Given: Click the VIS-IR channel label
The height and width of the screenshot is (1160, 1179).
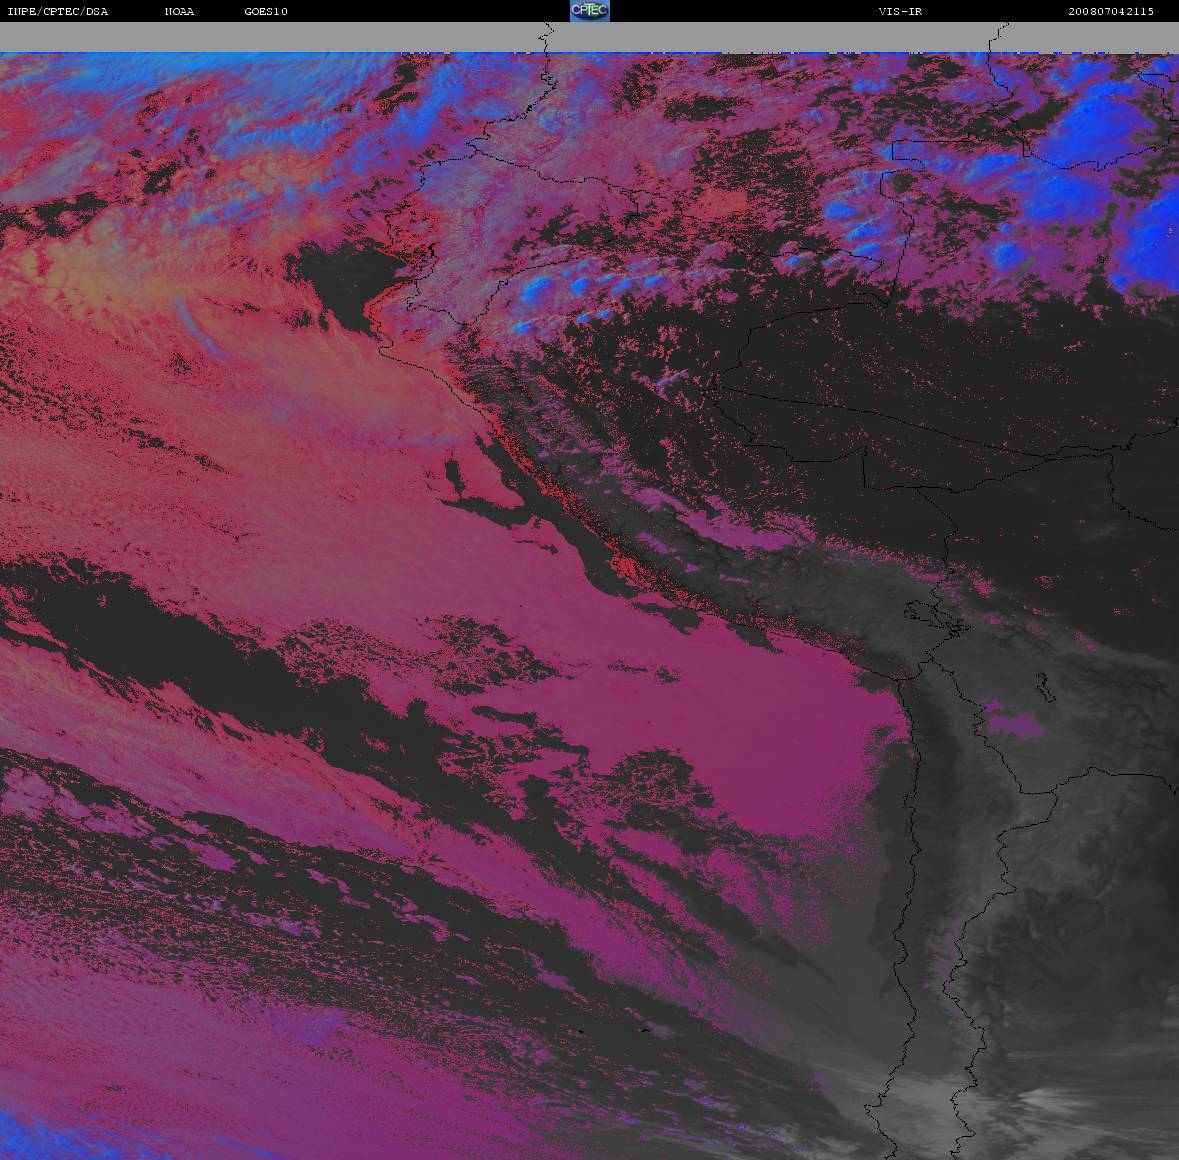Looking at the screenshot, I should click(x=900, y=11).
